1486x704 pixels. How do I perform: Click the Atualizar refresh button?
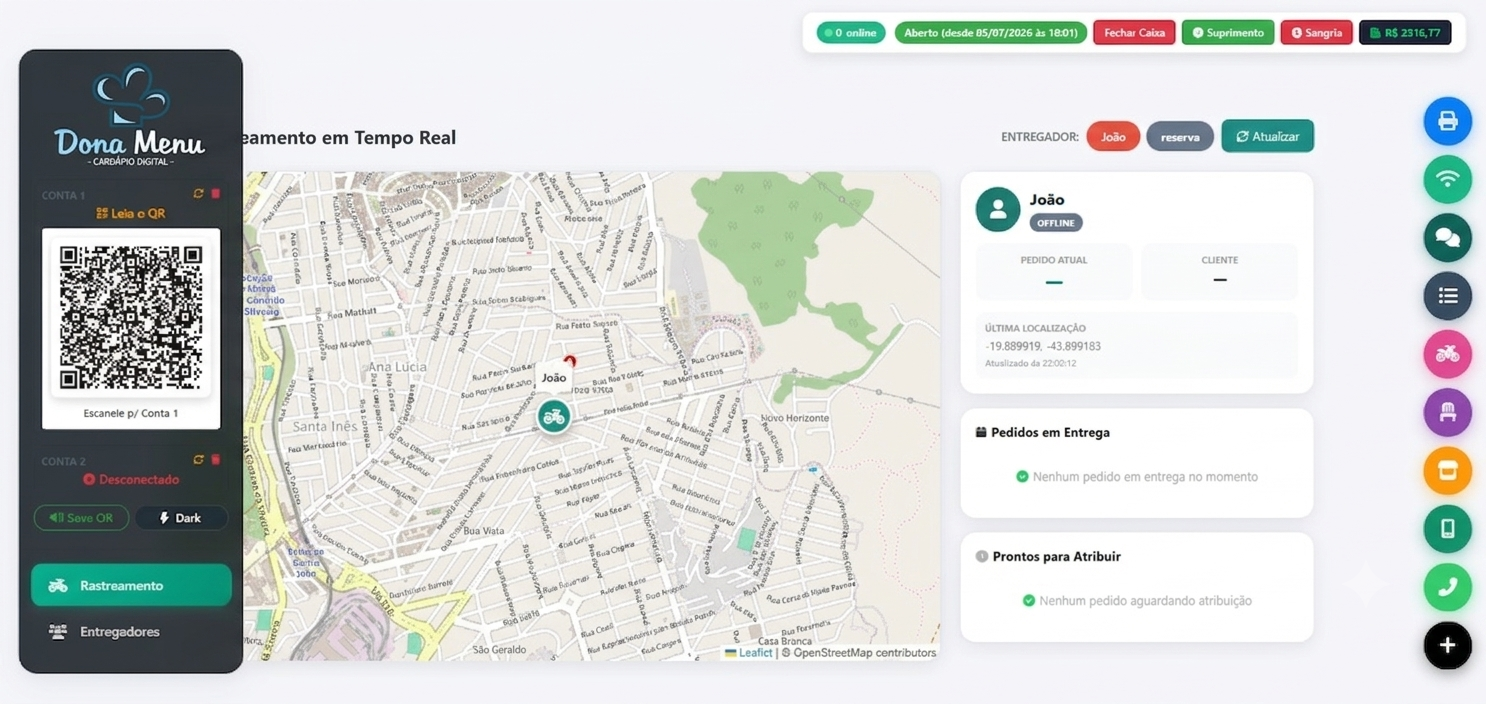coord(1267,136)
